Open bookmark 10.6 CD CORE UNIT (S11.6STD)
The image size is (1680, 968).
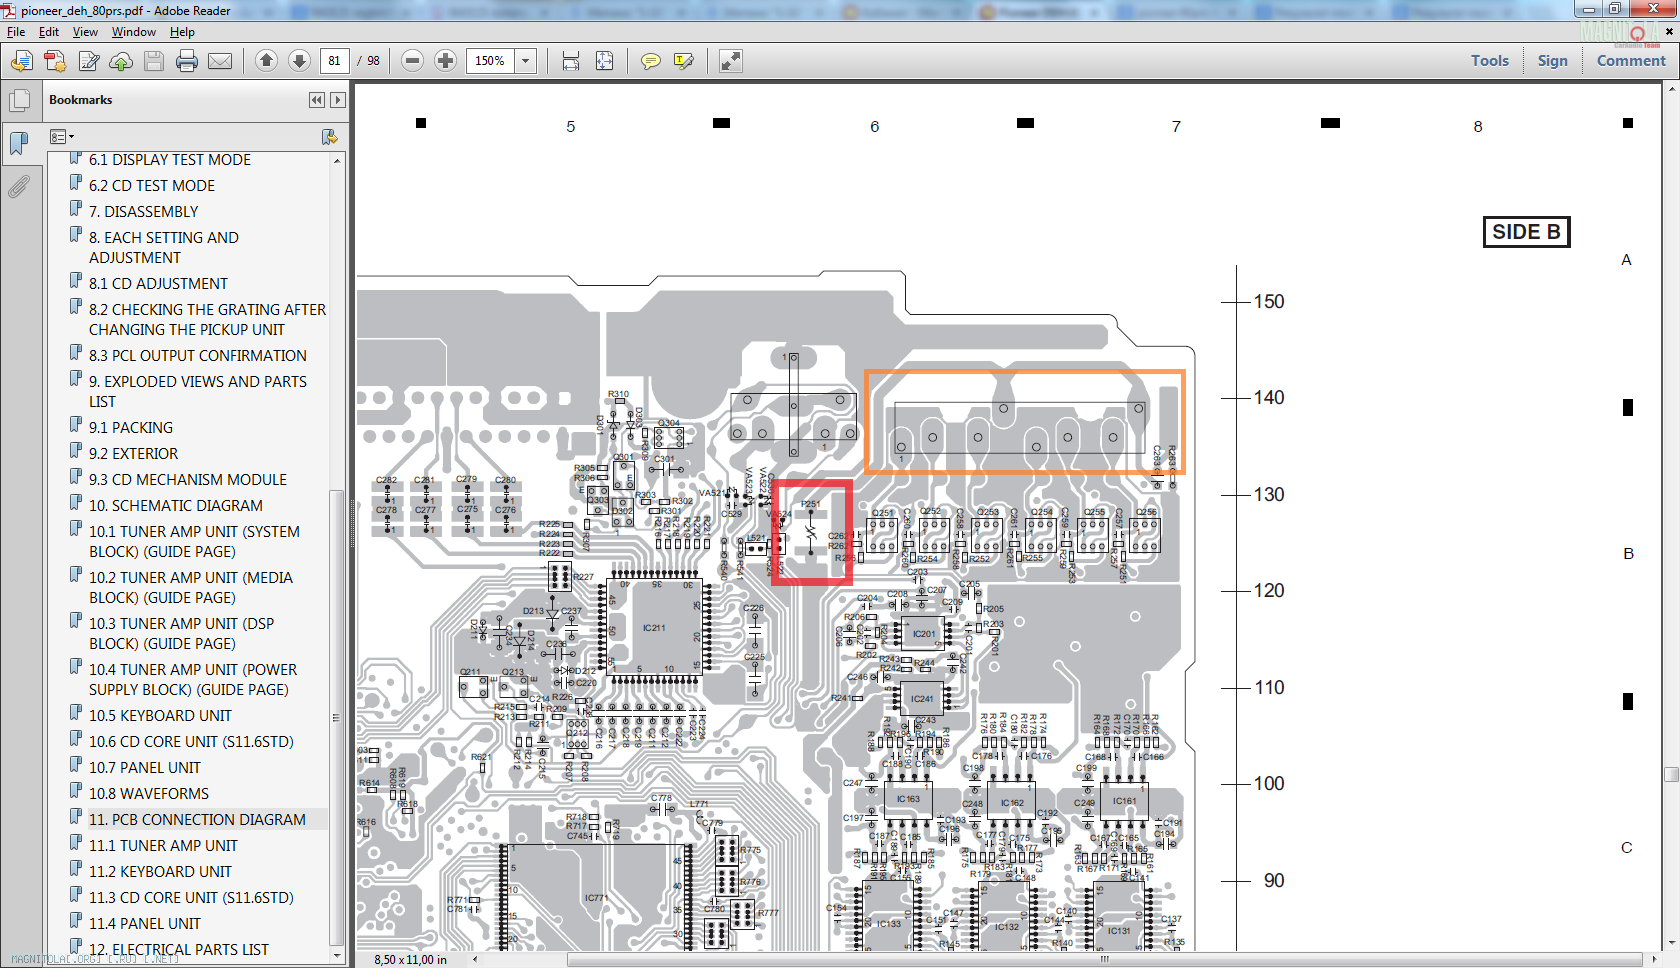[x=191, y=742]
